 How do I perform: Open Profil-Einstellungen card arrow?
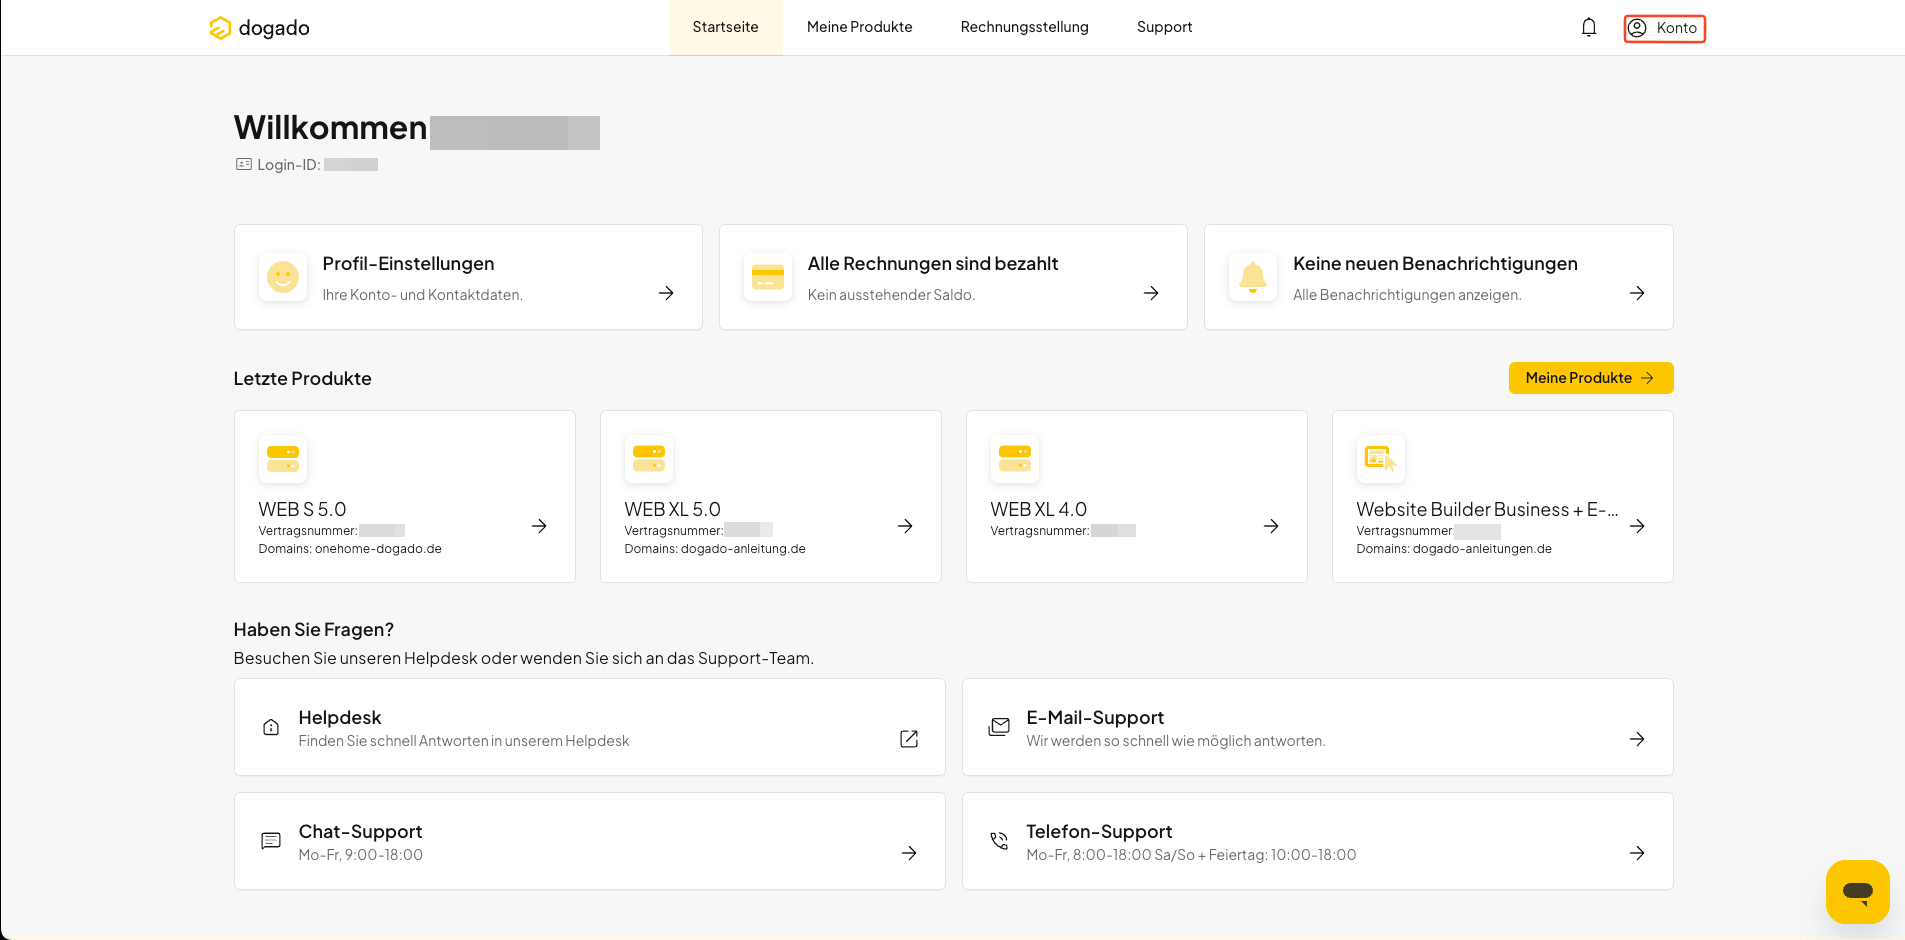click(x=666, y=293)
